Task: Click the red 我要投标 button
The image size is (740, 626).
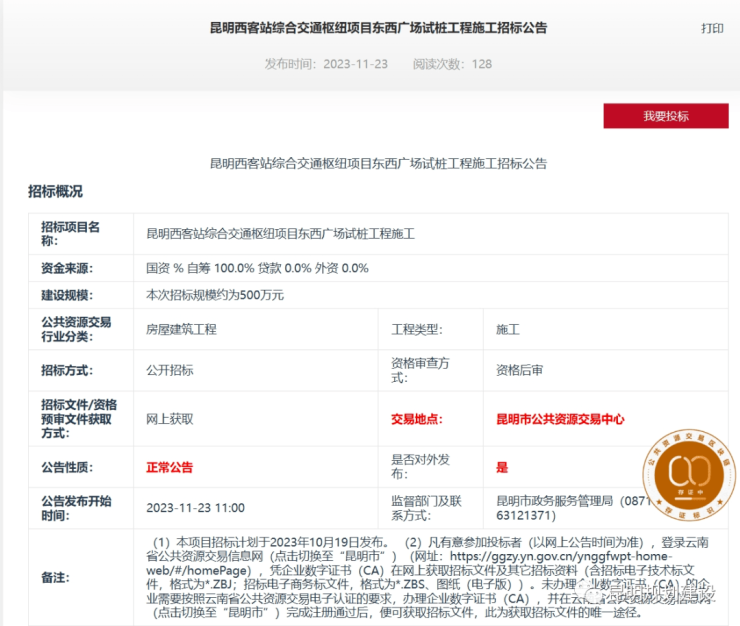Action: click(665, 116)
